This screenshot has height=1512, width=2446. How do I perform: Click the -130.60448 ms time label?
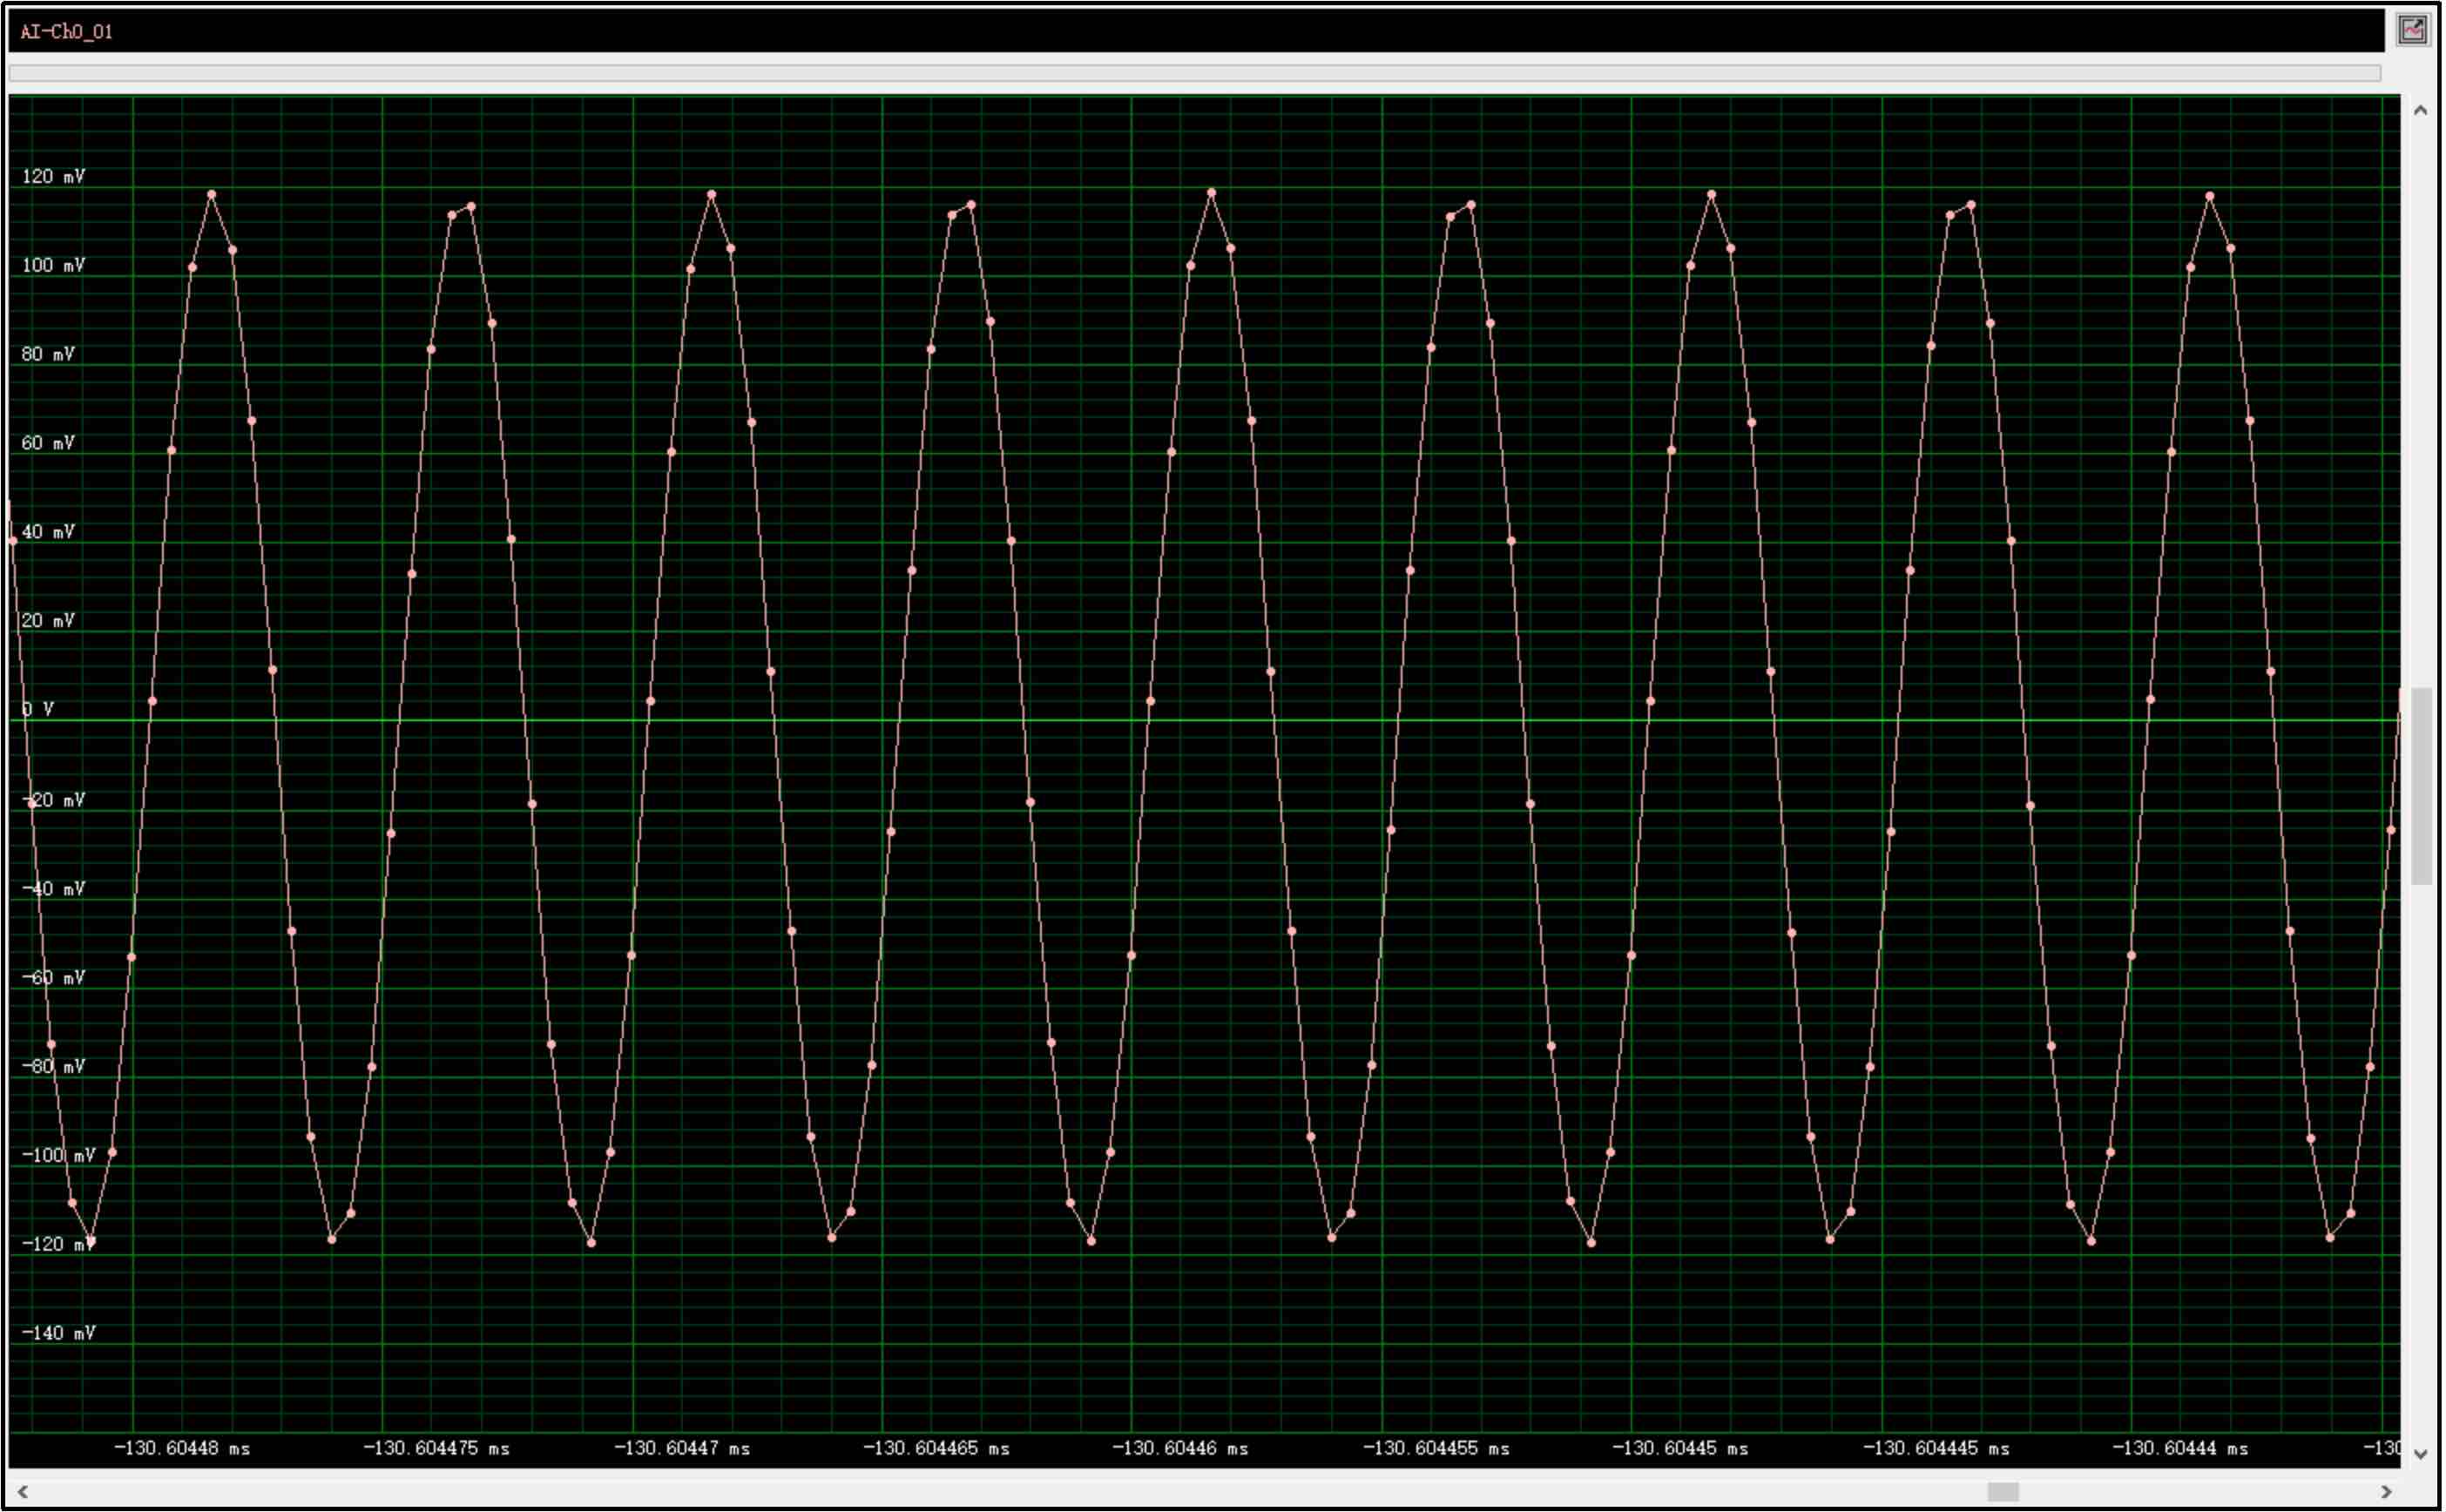[182, 1449]
